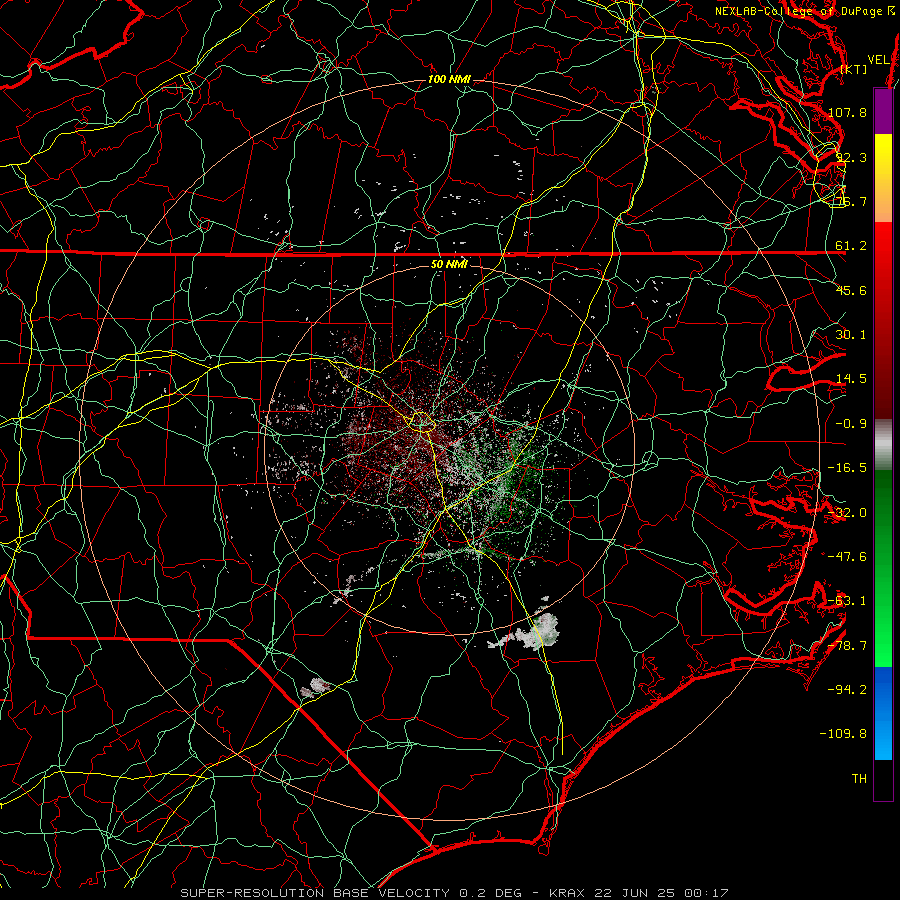Select the -32.0 velocity scale value
This screenshot has width=900, height=900.
pyautogui.click(x=847, y=513)
